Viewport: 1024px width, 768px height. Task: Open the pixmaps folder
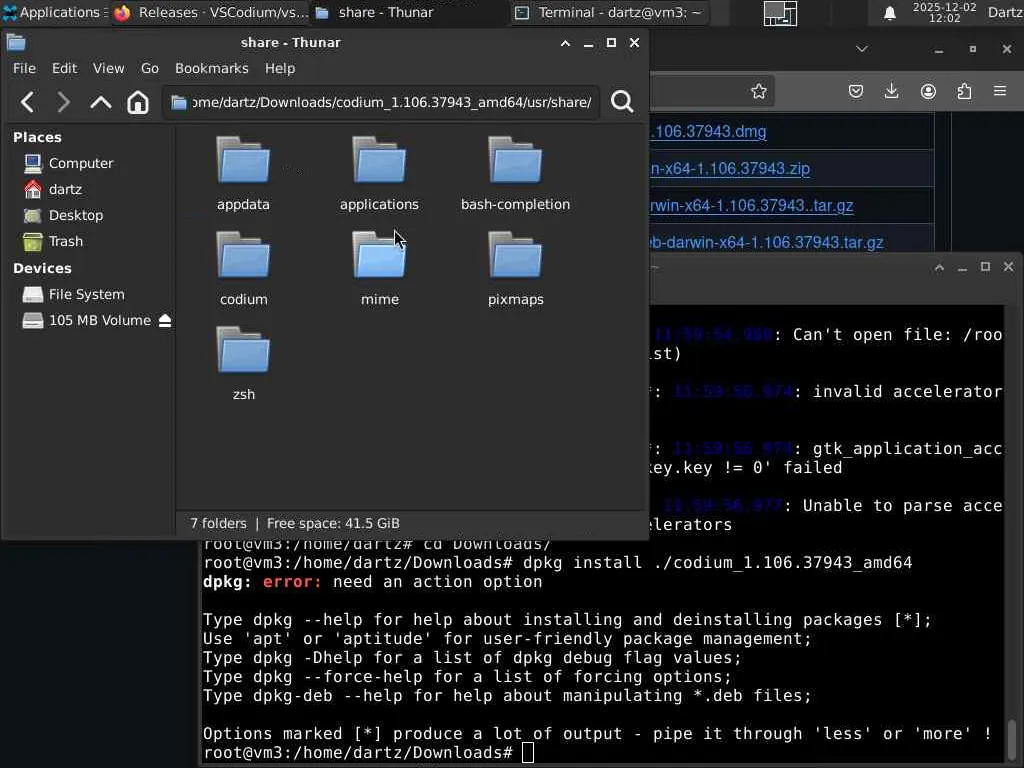tap(515, 268)
